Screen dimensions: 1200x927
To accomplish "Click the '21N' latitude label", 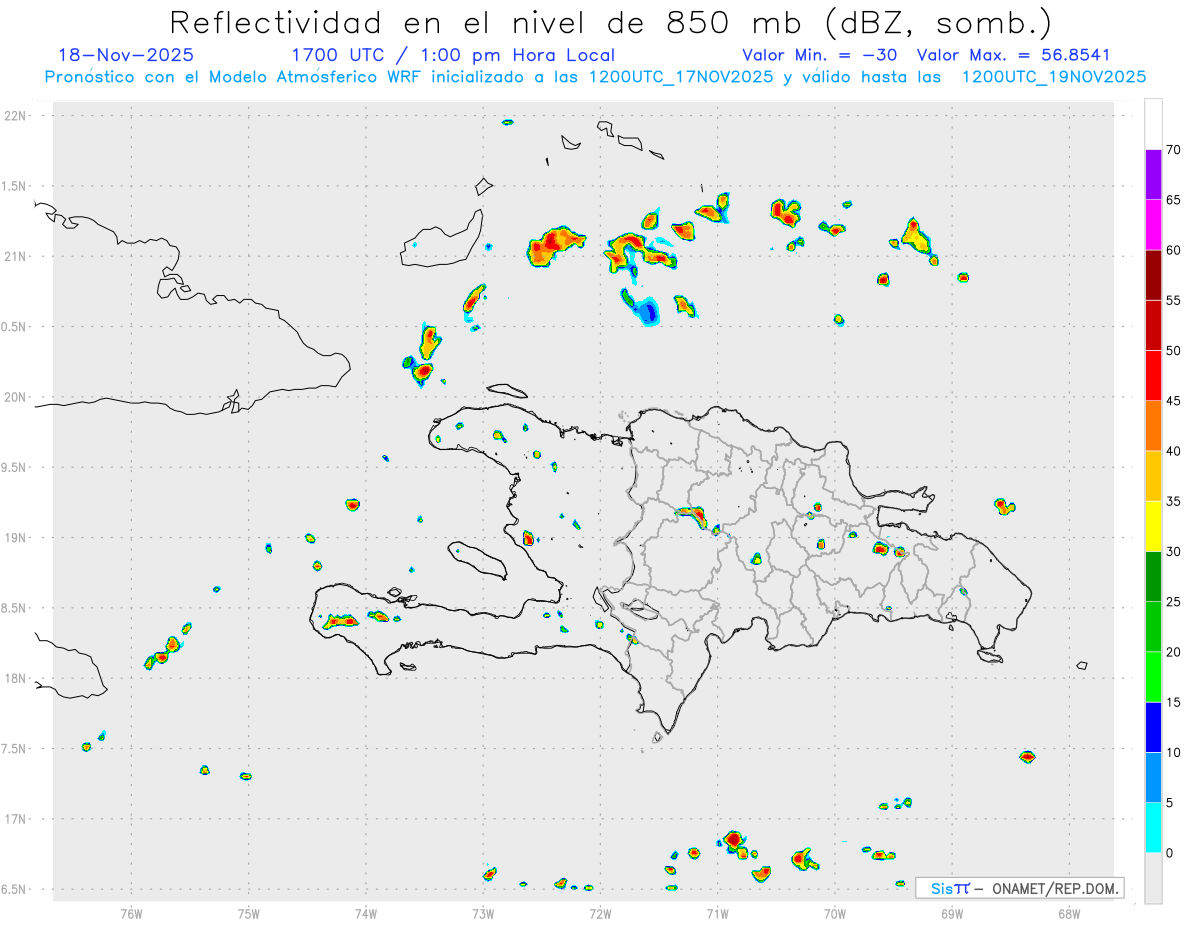I will (x=15, y=257).
